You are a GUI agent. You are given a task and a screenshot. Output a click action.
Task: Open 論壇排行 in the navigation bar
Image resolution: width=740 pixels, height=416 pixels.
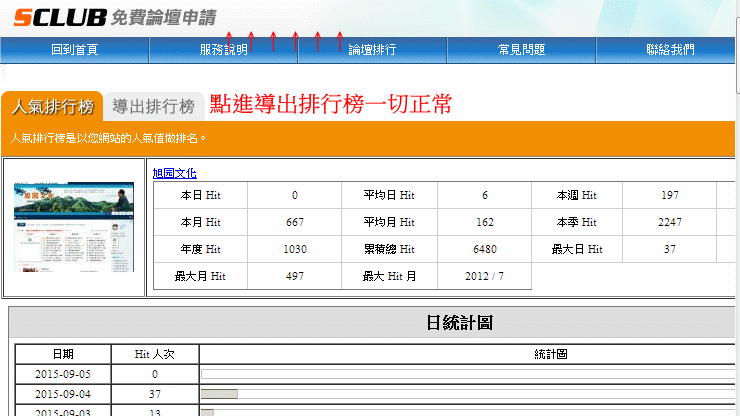[x=372, y=50]
